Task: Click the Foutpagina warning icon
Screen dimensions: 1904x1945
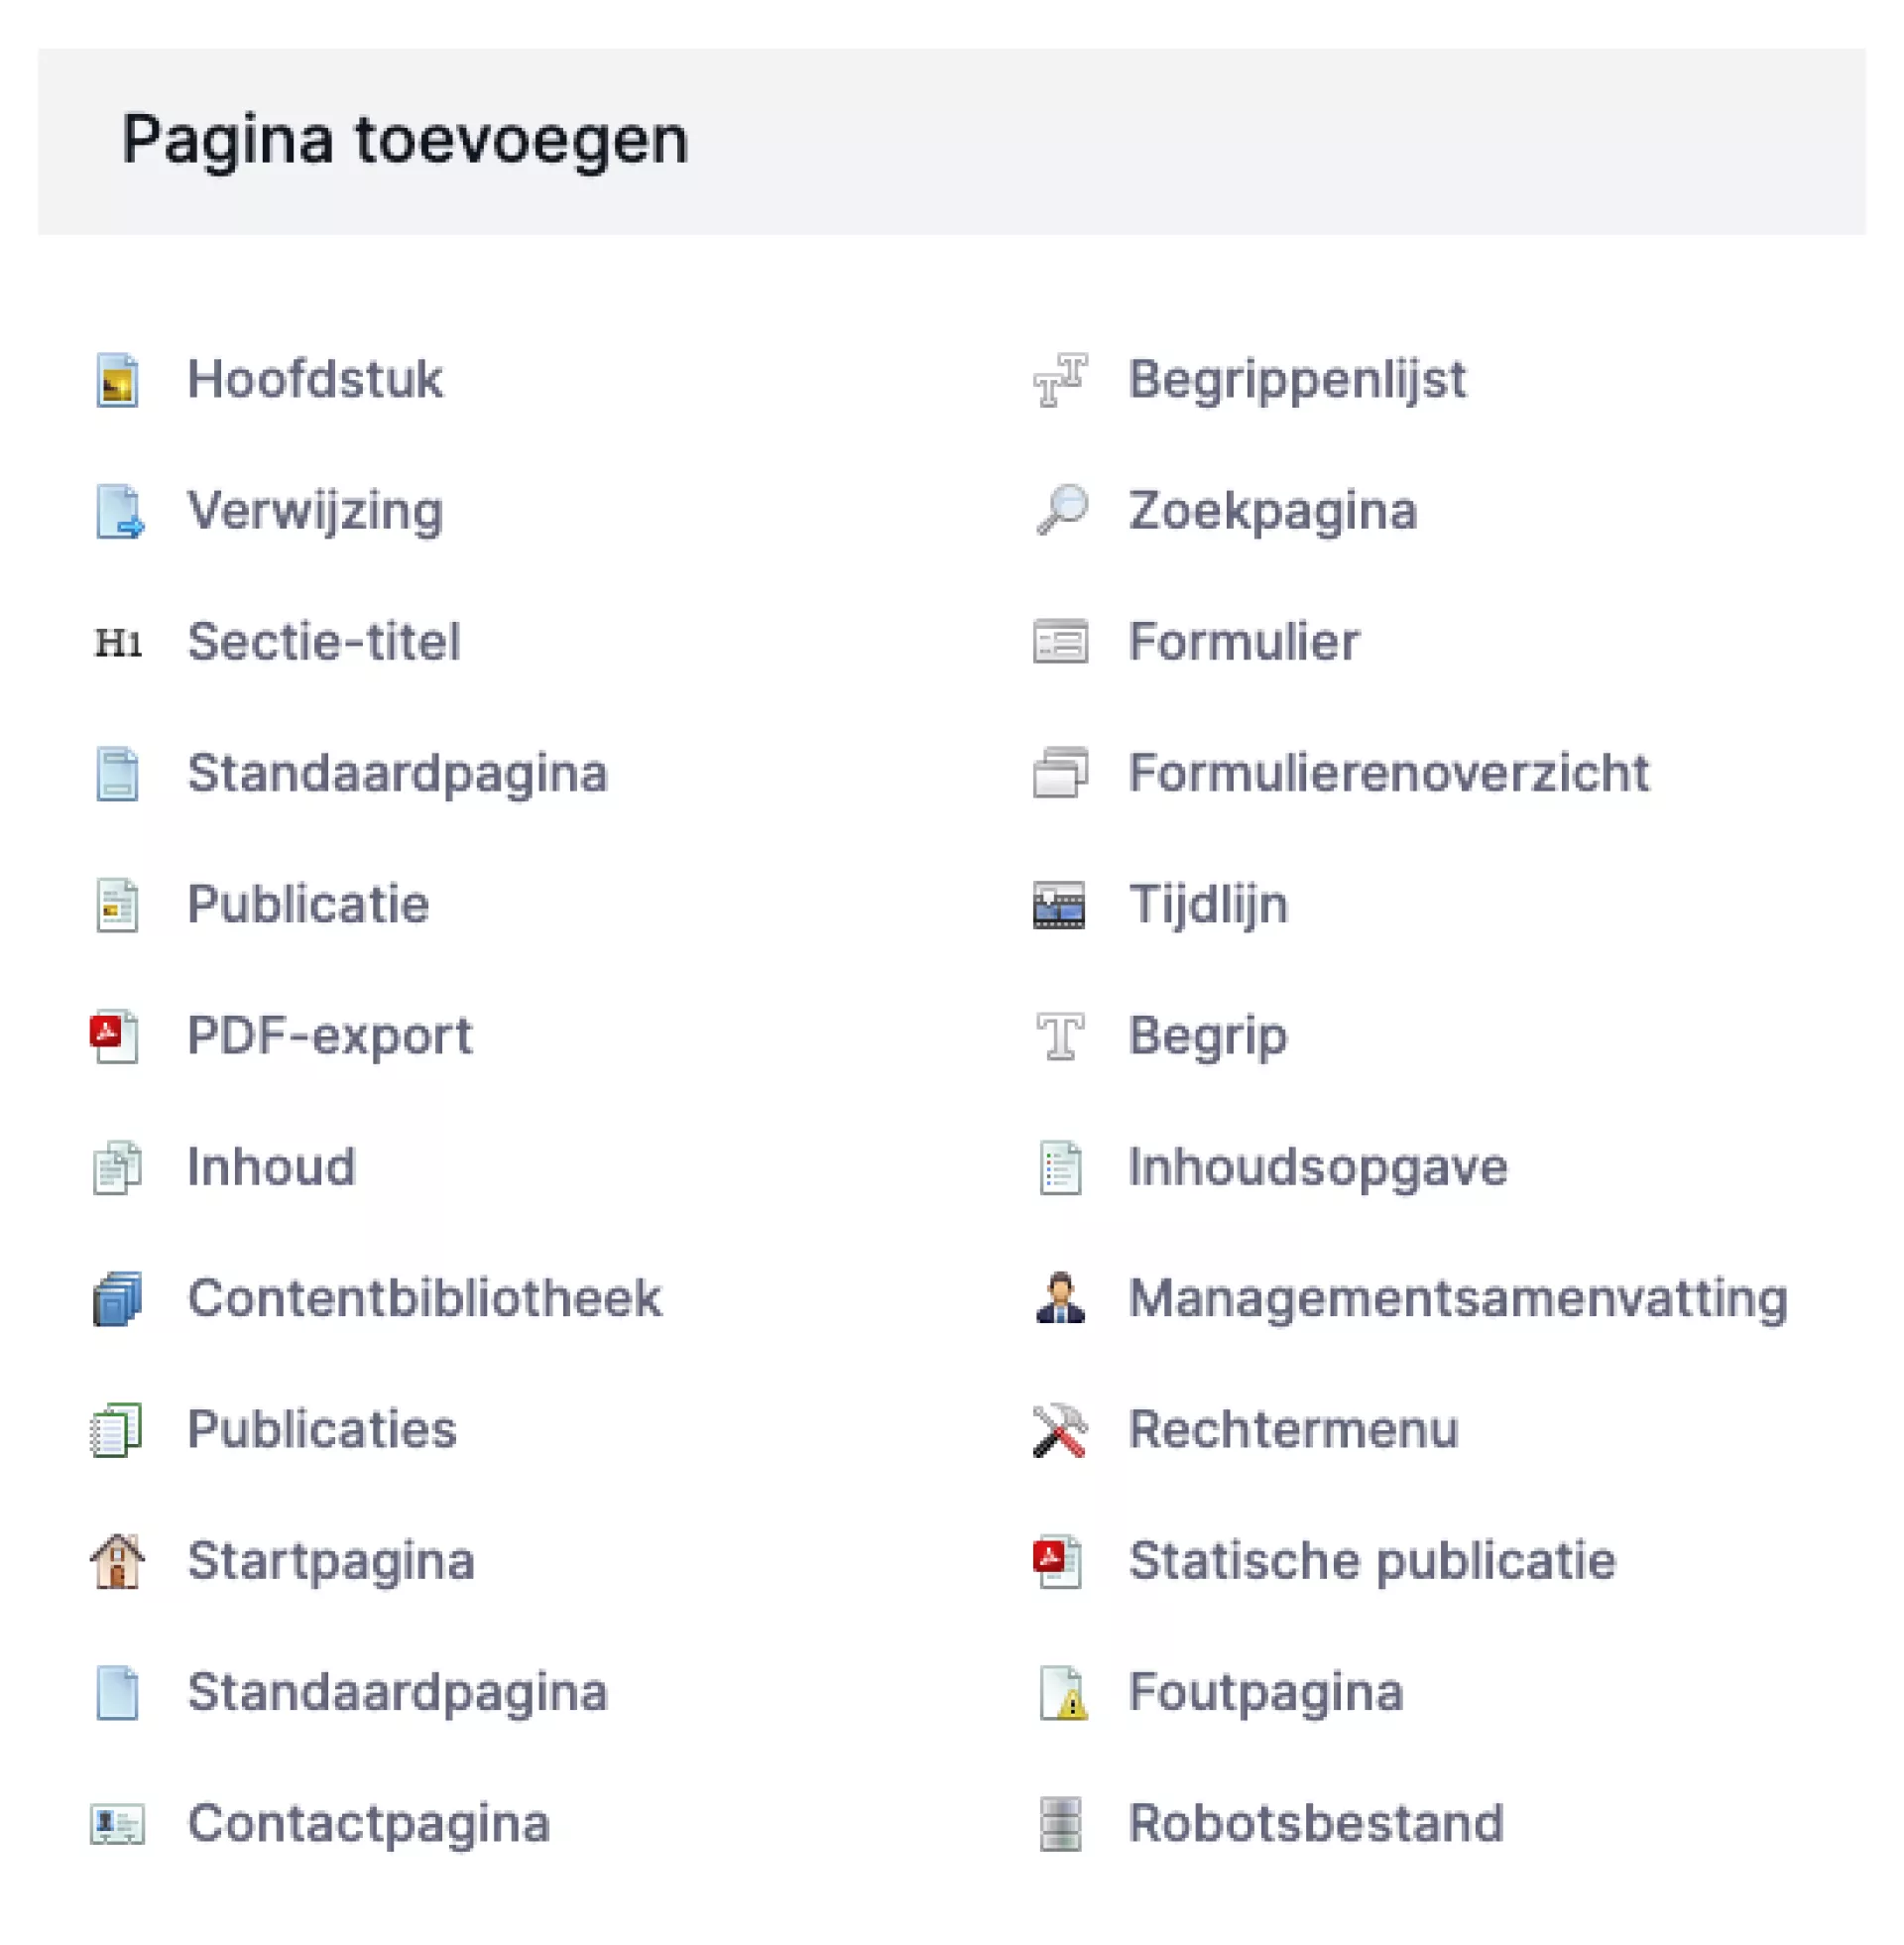Action: (1062, 1693)
